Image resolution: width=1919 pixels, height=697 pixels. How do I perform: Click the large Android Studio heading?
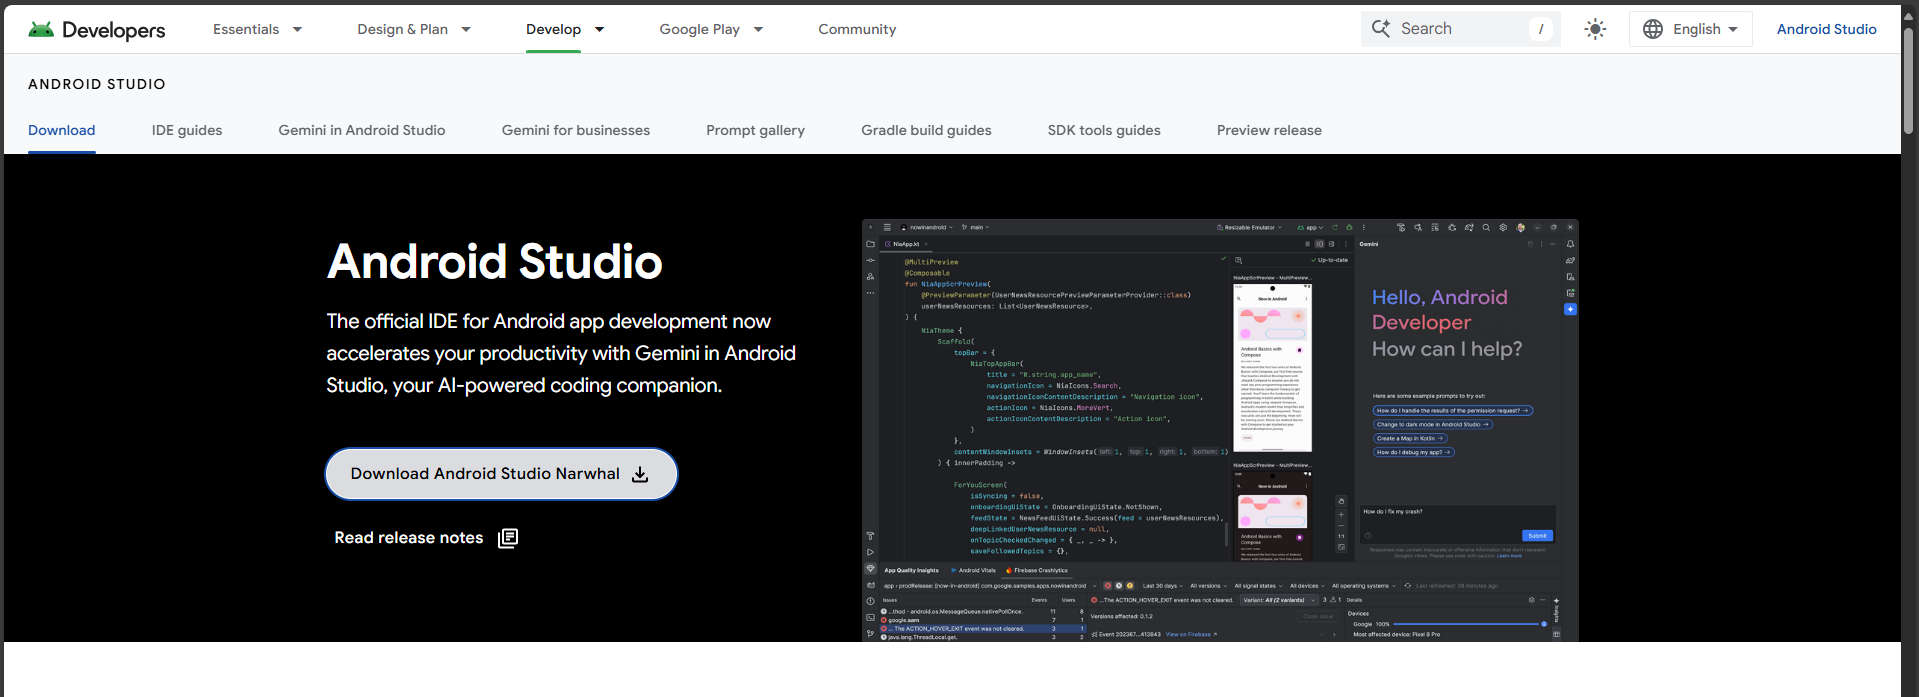point(495,262)
